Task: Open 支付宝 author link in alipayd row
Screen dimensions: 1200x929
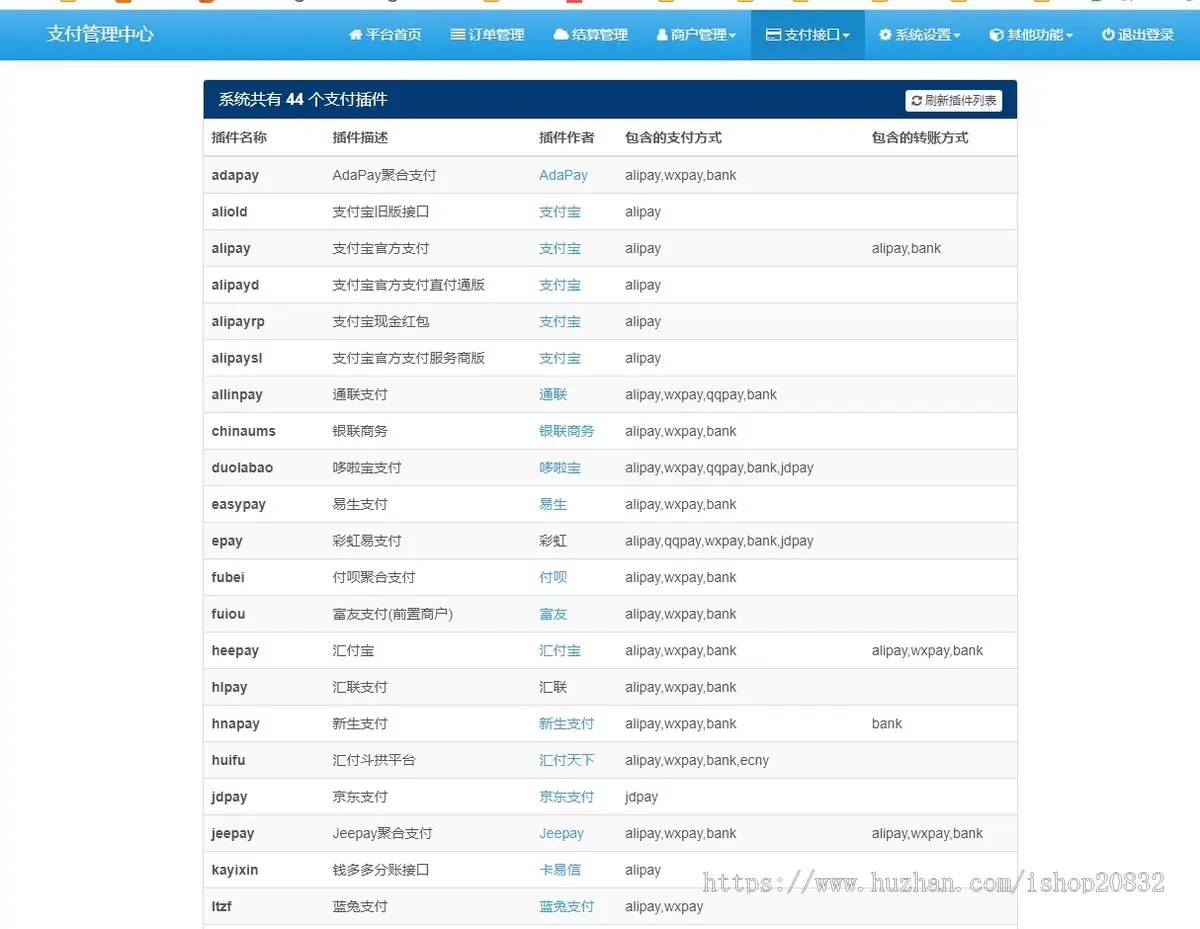Action: pyautogui.click(x=560, y=285)
